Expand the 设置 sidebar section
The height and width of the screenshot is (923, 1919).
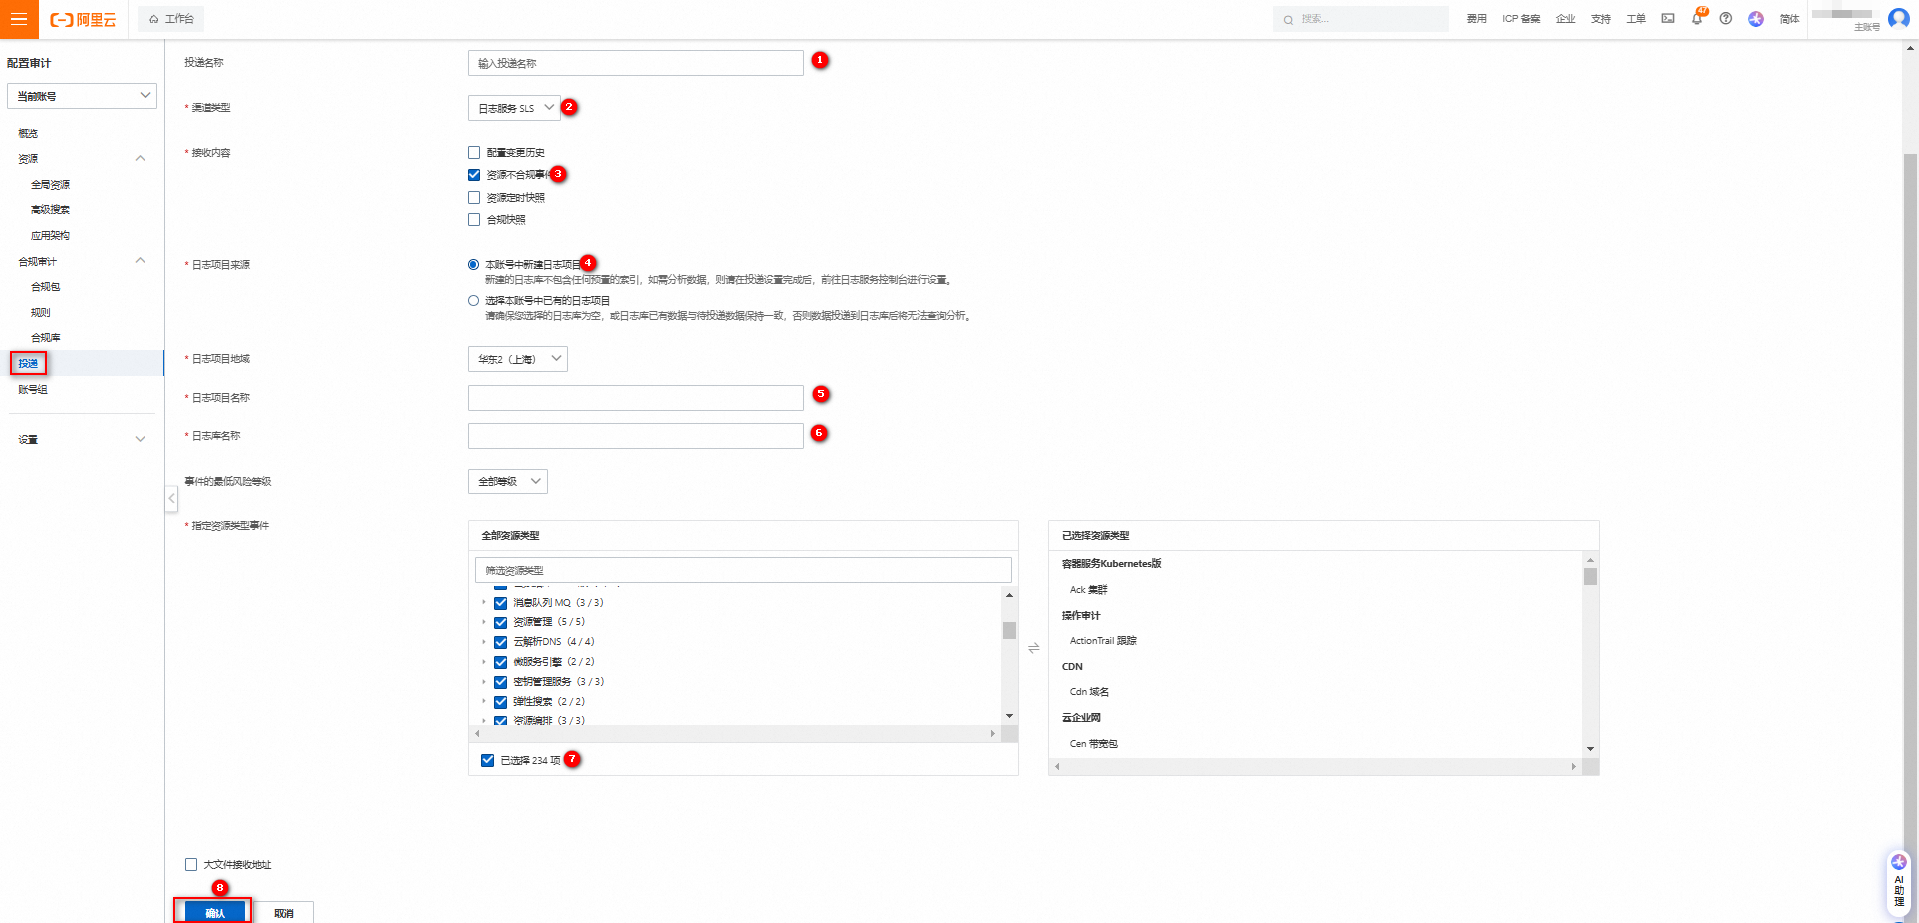(140, 439)
